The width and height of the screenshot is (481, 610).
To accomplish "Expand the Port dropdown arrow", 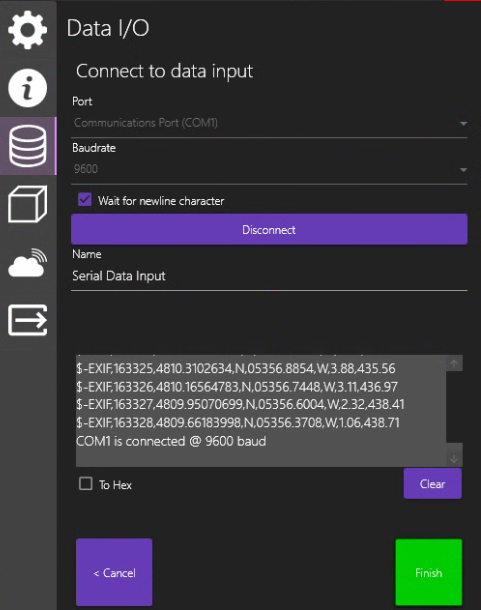I will pyautogui.click(x=463, y=124).
